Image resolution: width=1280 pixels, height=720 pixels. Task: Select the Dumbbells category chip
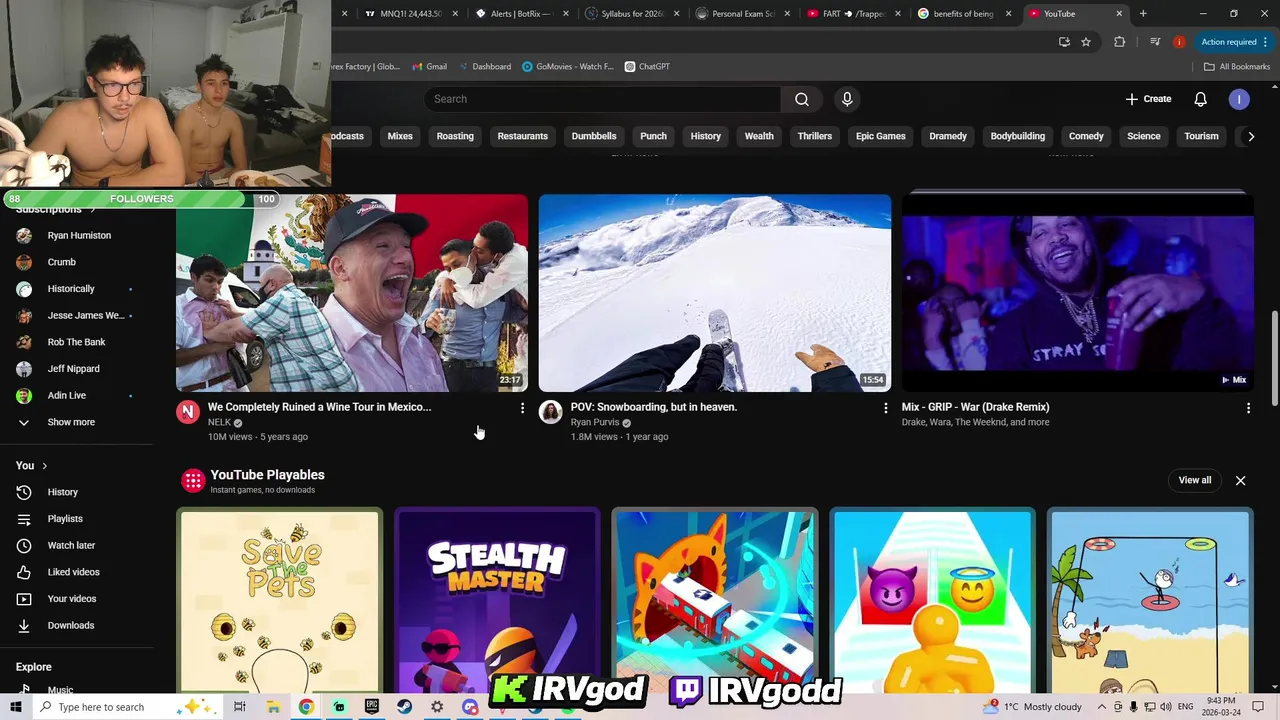click(x=594, y=136)
